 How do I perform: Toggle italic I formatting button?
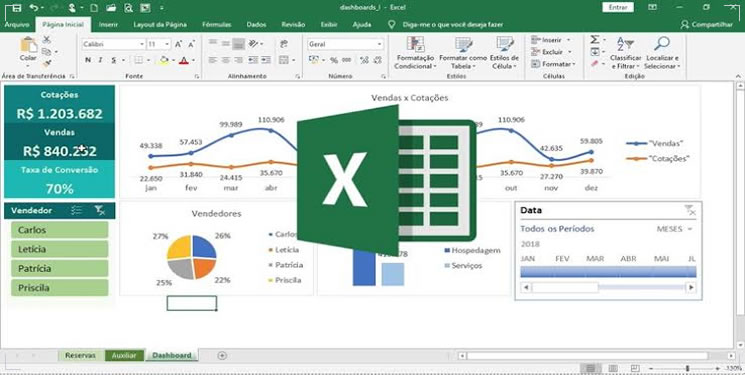tap(100, 60)
